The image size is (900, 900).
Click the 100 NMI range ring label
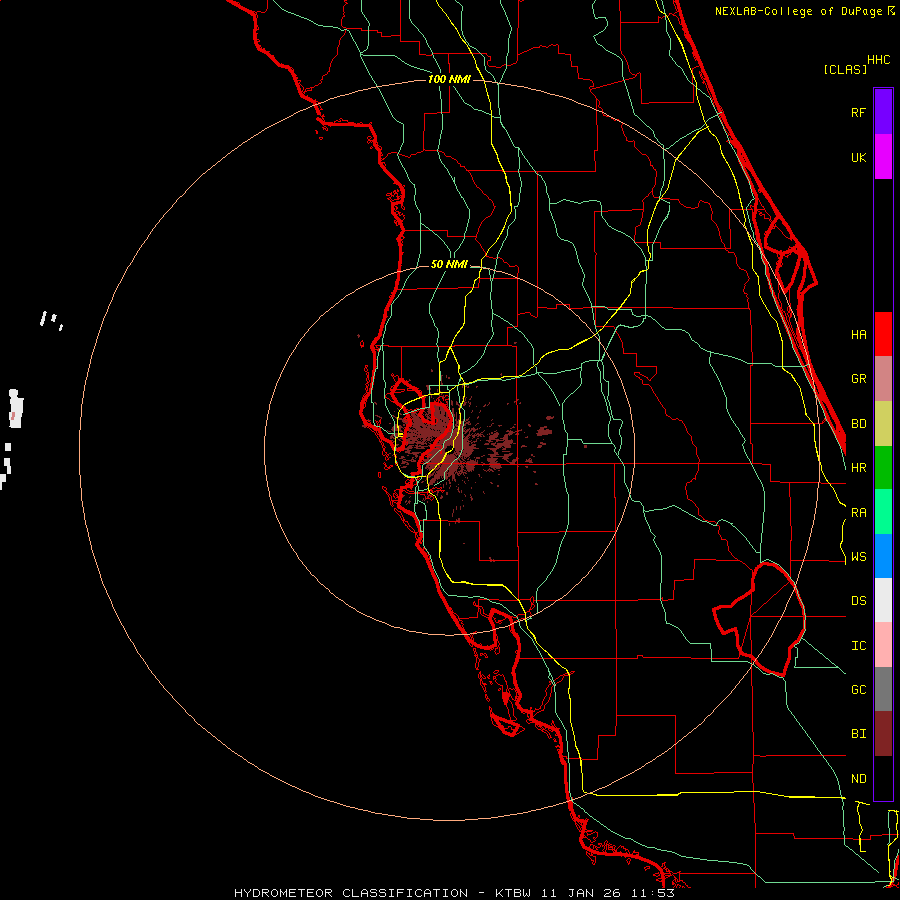pos(449,79)
